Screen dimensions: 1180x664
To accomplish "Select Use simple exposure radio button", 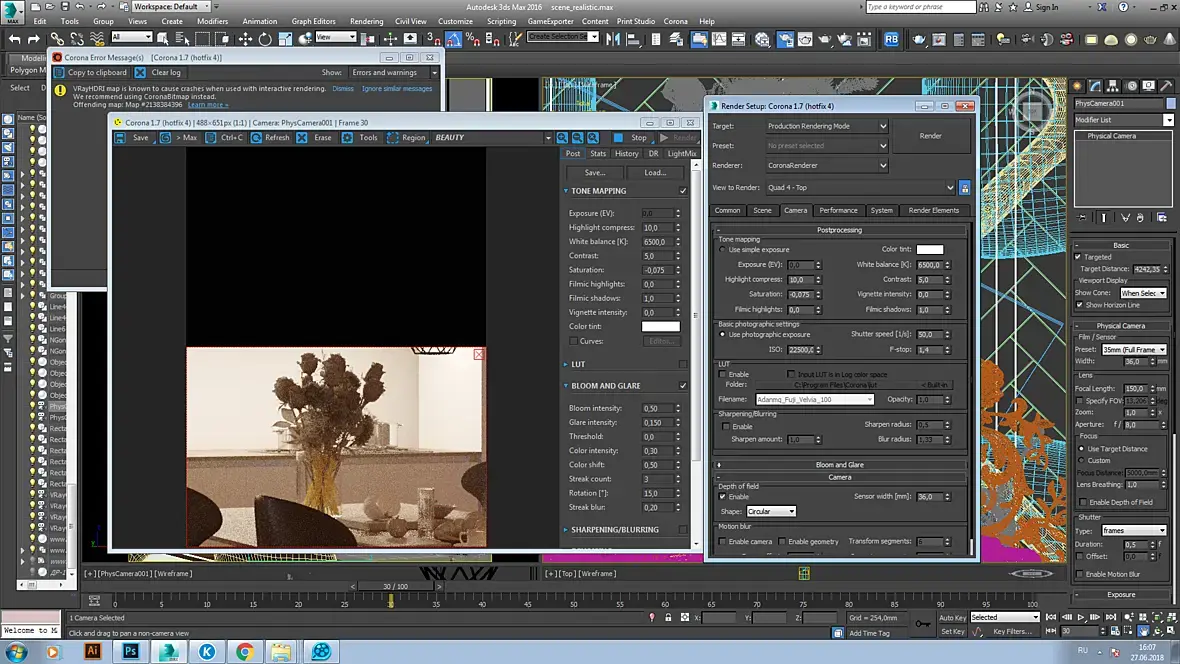I will pyautogui.click(x=723, y=250).
